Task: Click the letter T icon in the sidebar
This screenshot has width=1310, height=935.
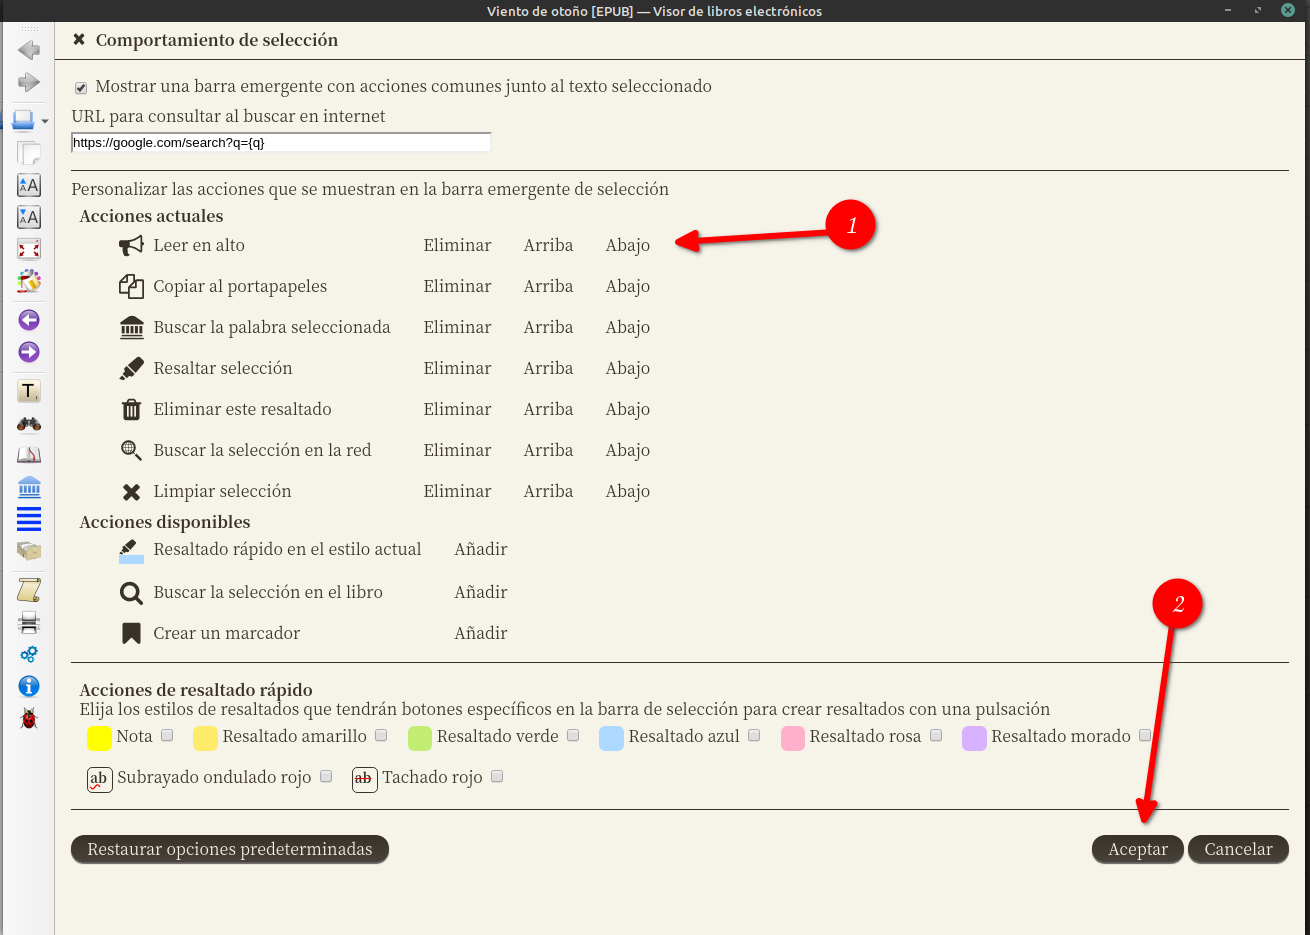Action: [x=29, y=391]
